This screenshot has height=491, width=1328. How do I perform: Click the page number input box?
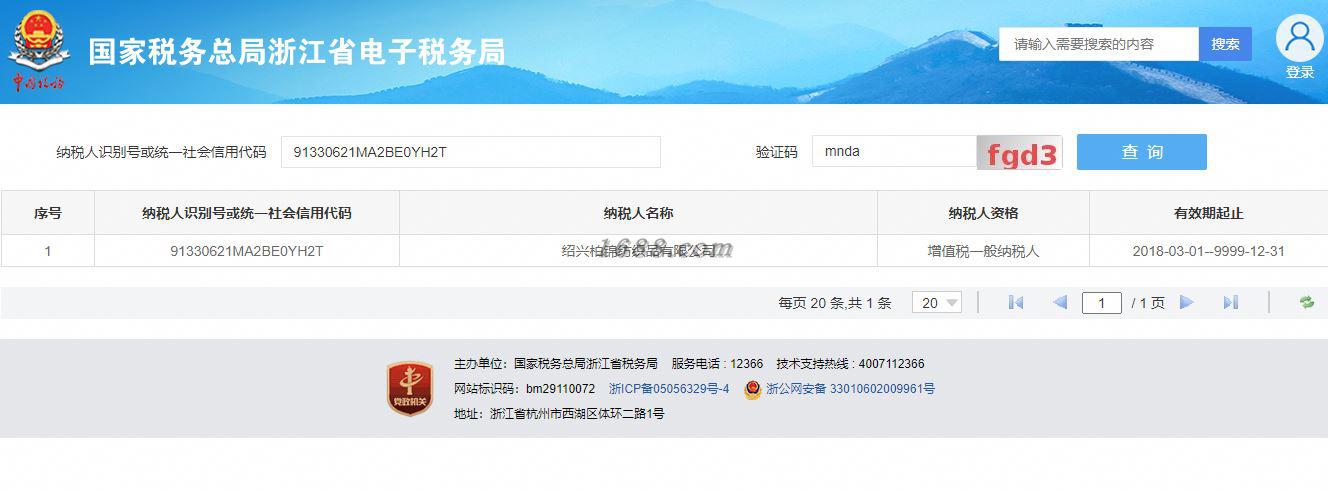click(x=1102, y=302)
